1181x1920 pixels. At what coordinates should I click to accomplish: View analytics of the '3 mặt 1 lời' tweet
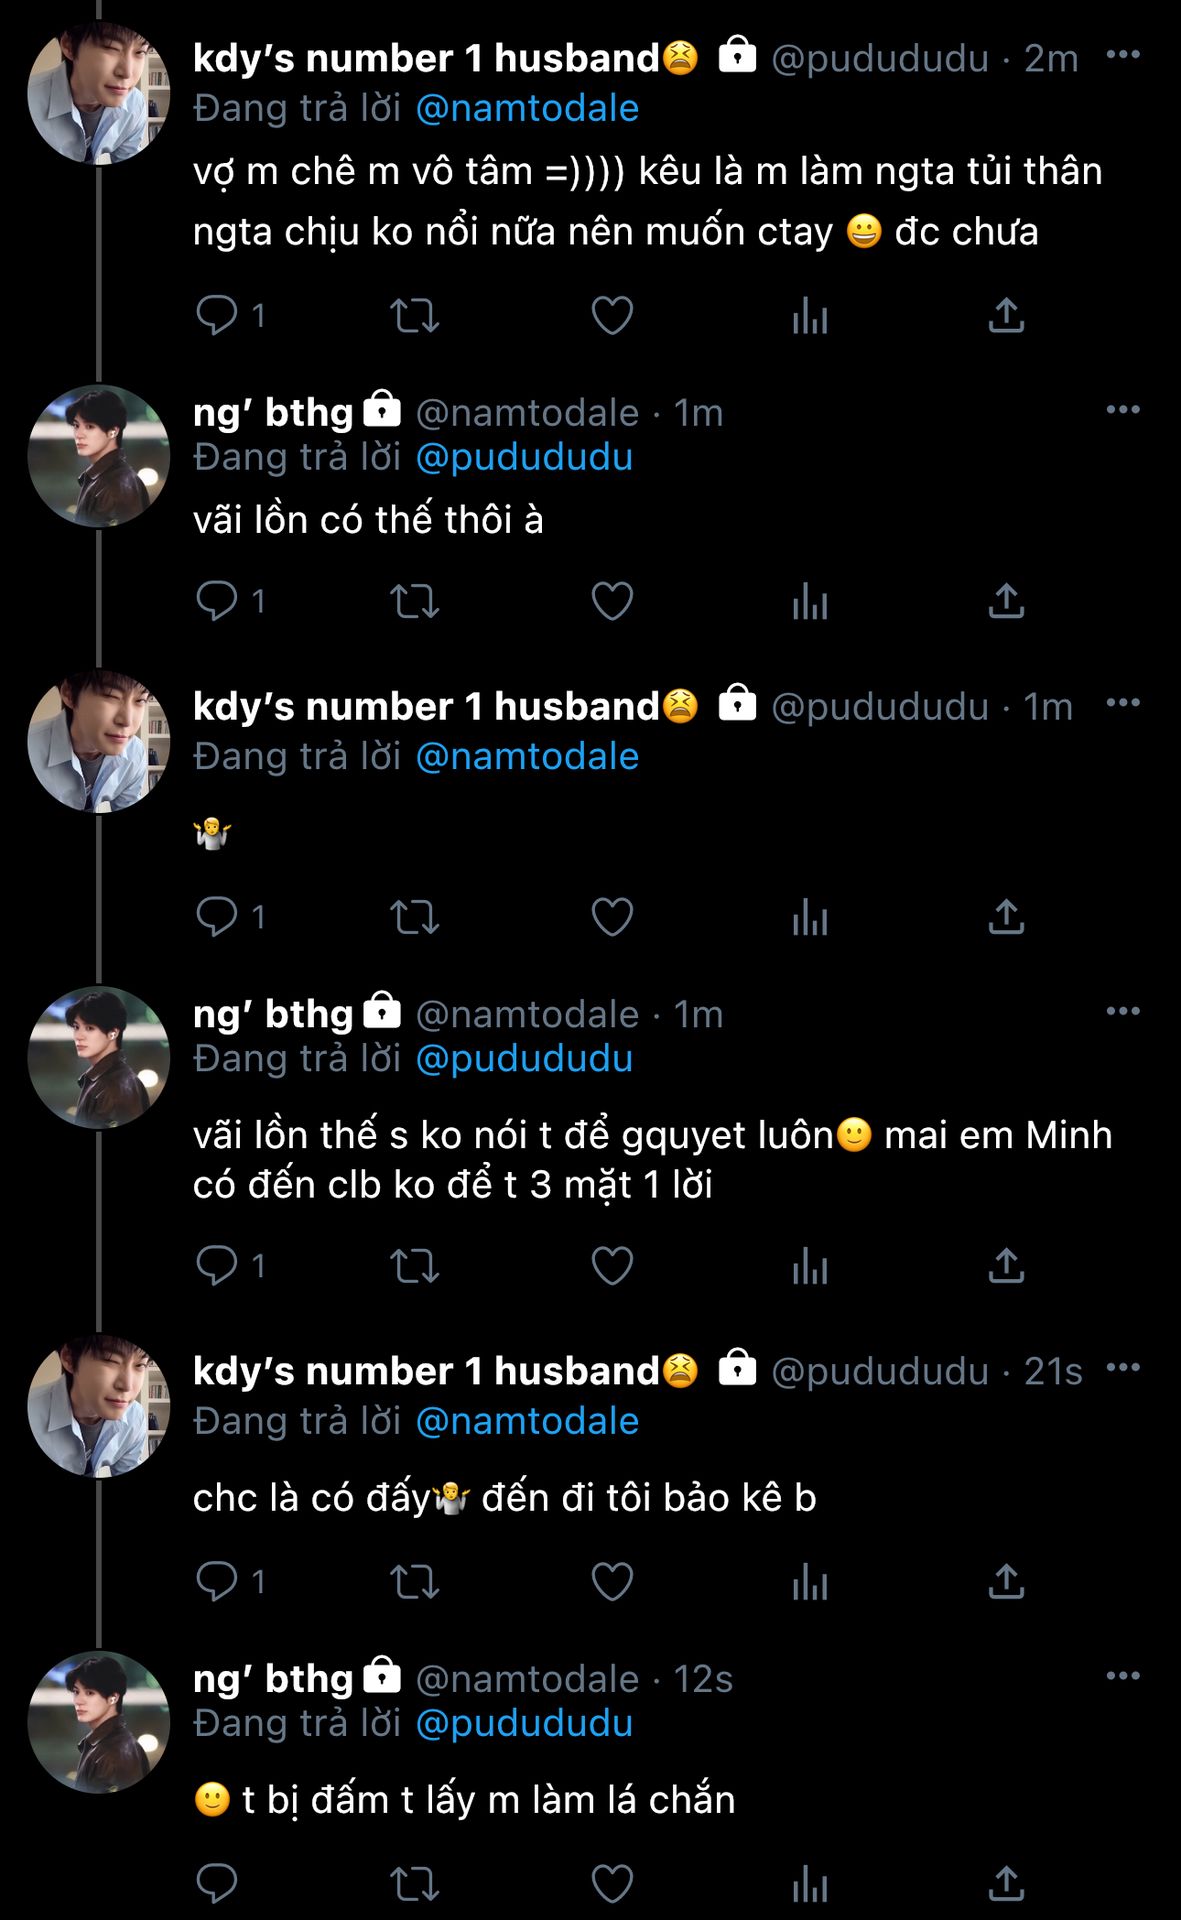click(x=809, y=1266)
